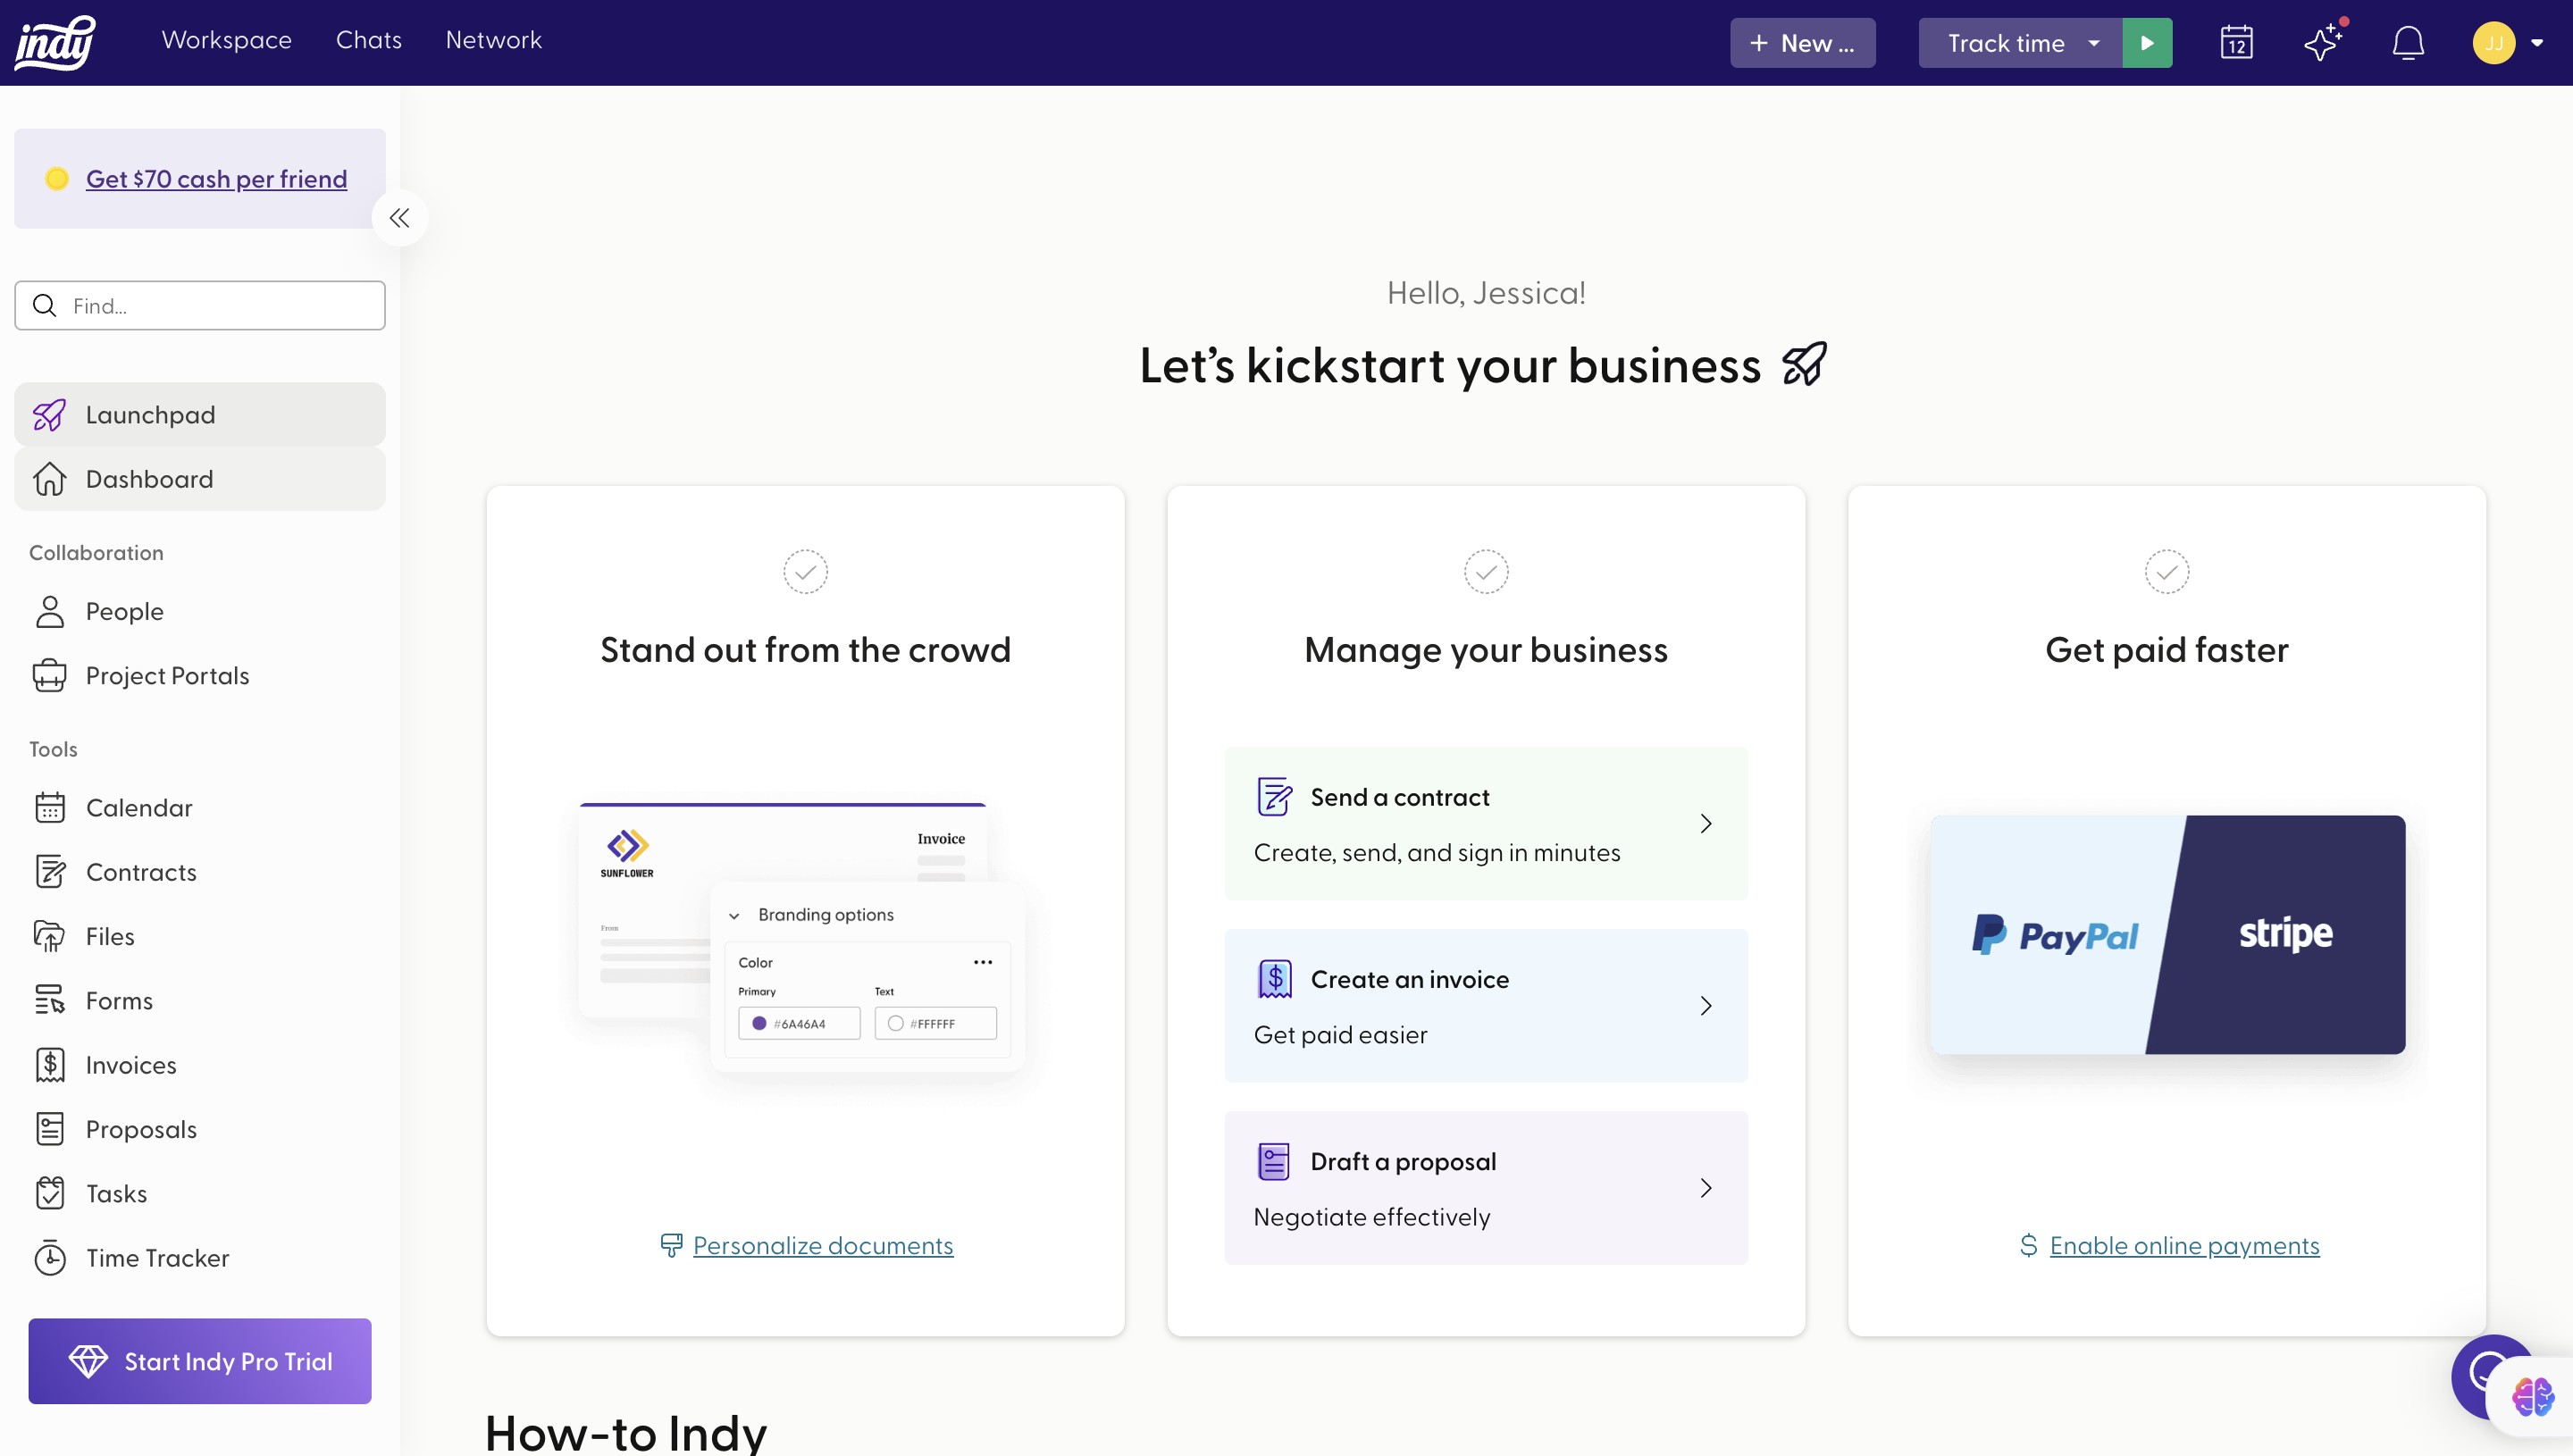Mark Stand out from the crowd complete
2573x1456 pixels.
pyautogui.click(x=805, y=572)
